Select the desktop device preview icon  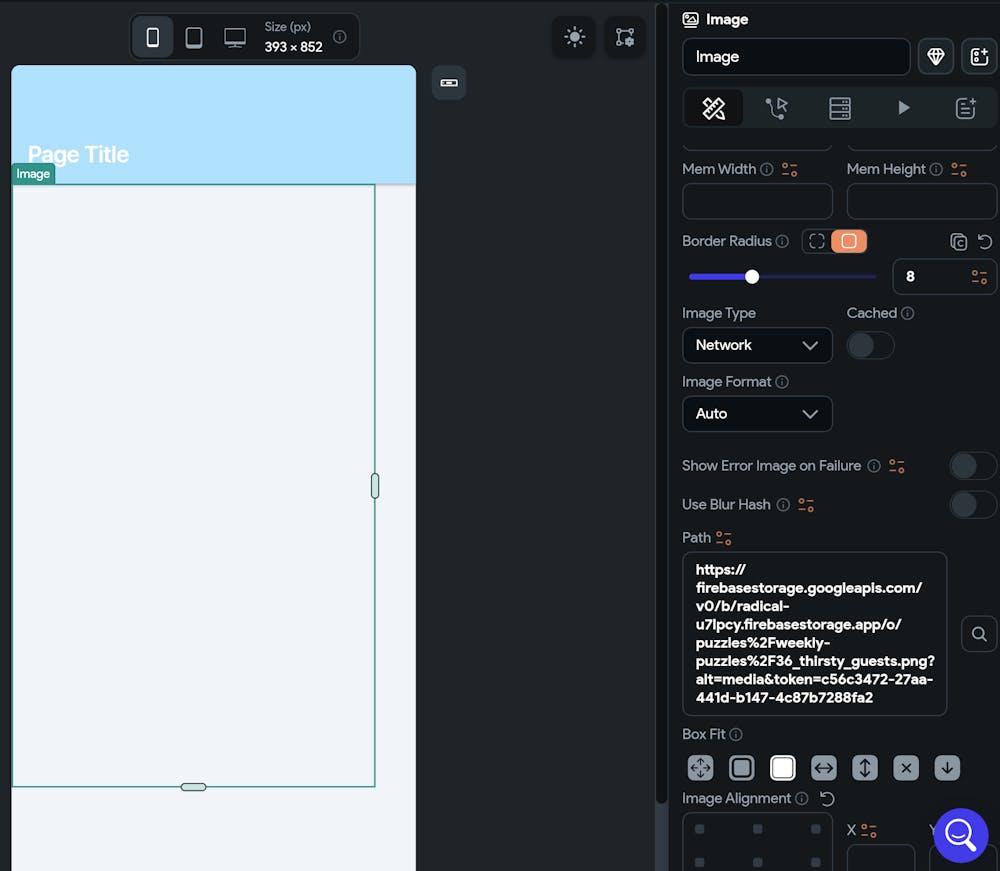235,37
